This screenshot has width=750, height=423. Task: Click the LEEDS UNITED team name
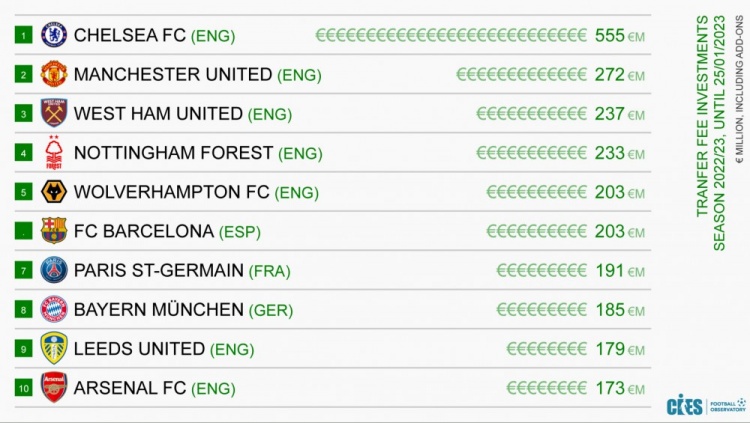click(139, 348)
